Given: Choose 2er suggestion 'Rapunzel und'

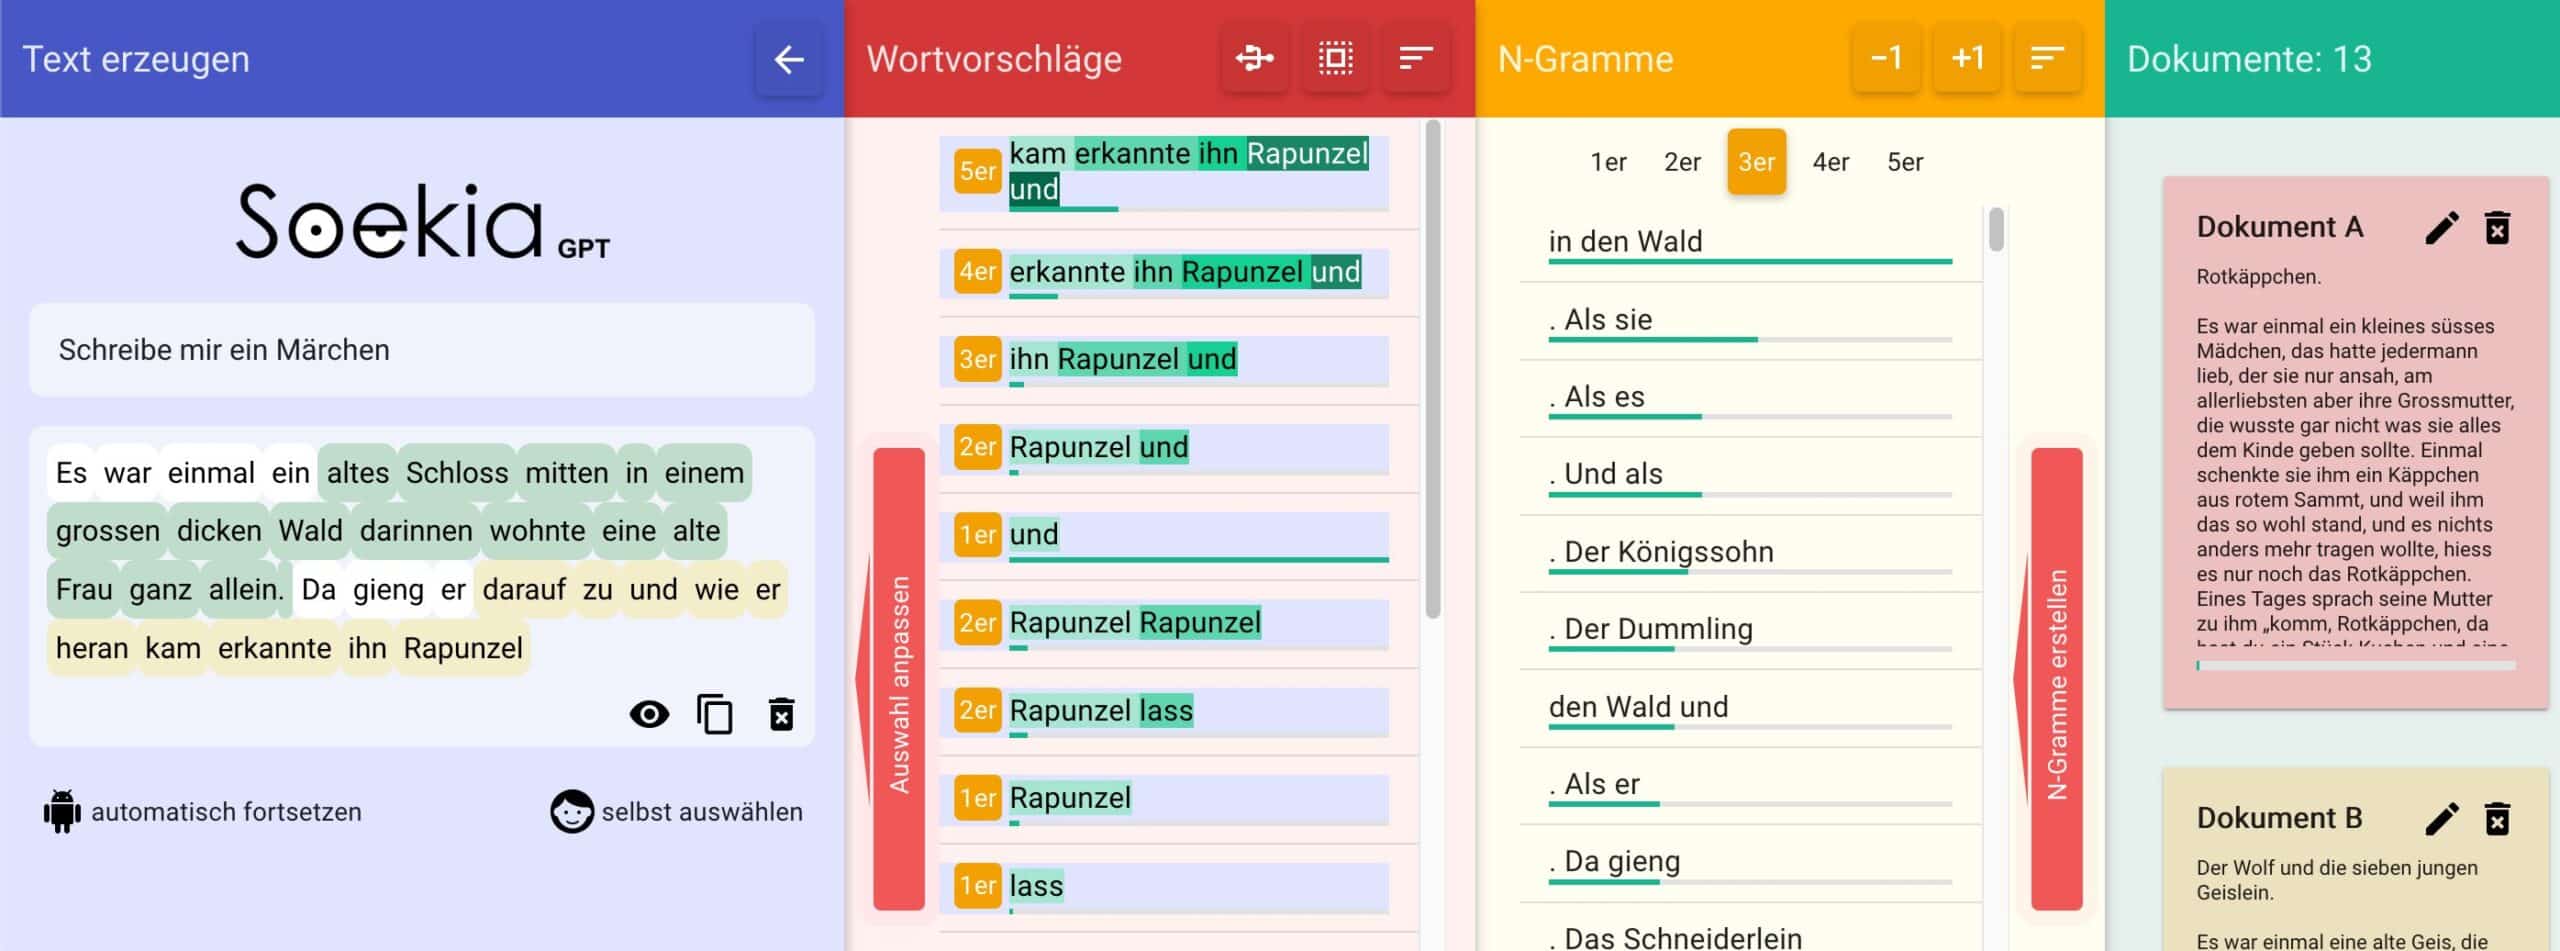Looking at the screenshot, I should [x=1164, y=448].
